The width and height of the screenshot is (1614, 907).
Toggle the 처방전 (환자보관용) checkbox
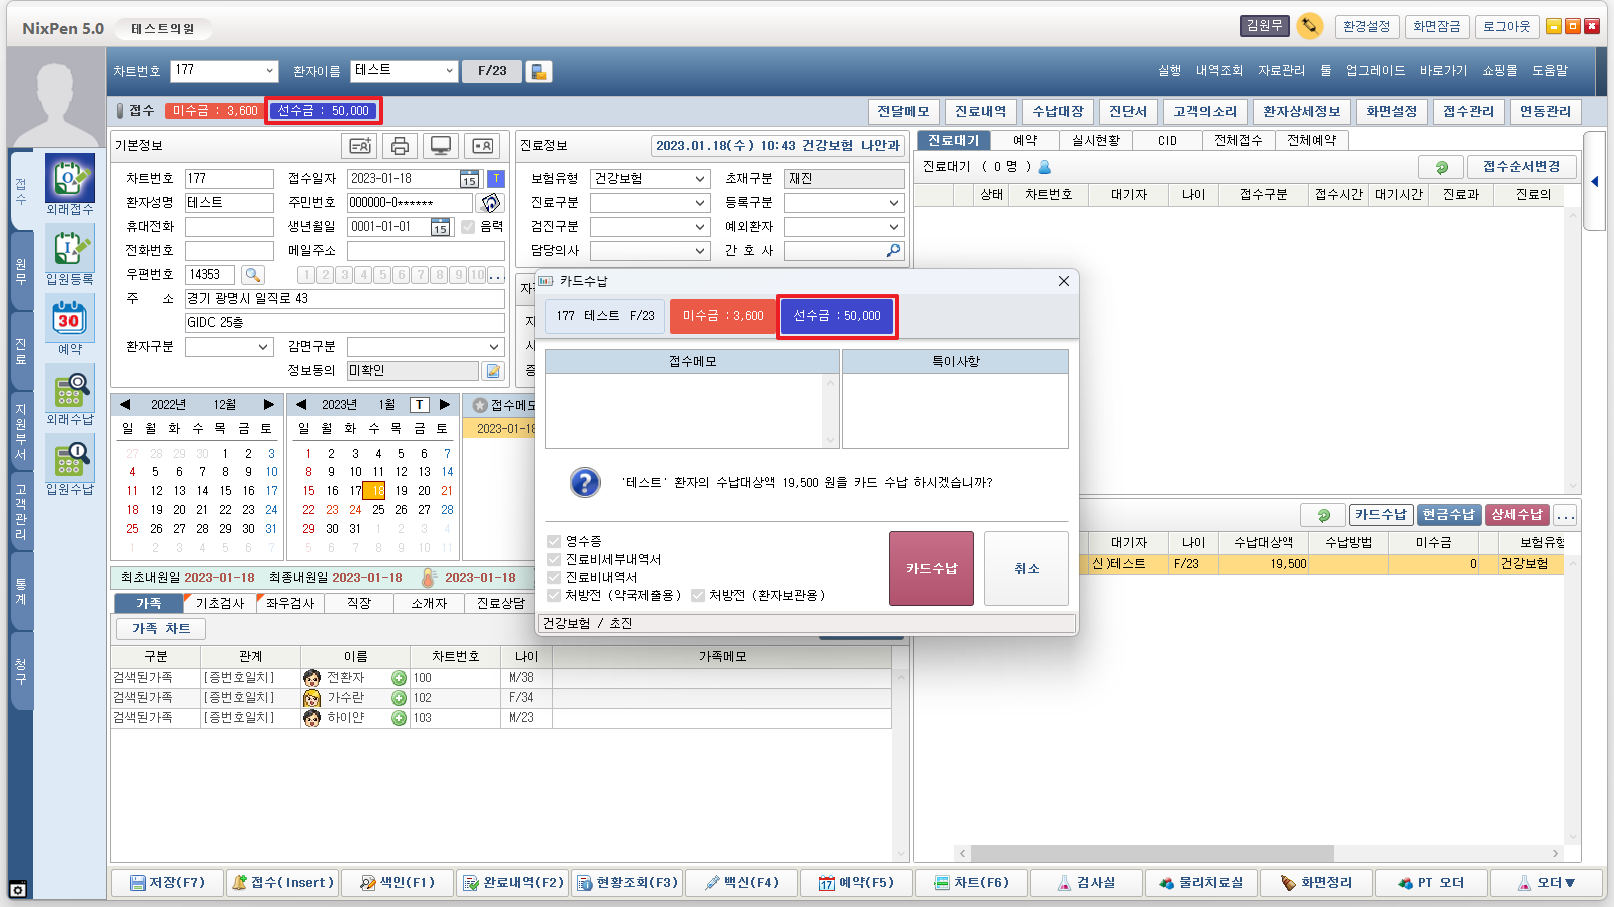pyautogui.click(x=698, y=595)
